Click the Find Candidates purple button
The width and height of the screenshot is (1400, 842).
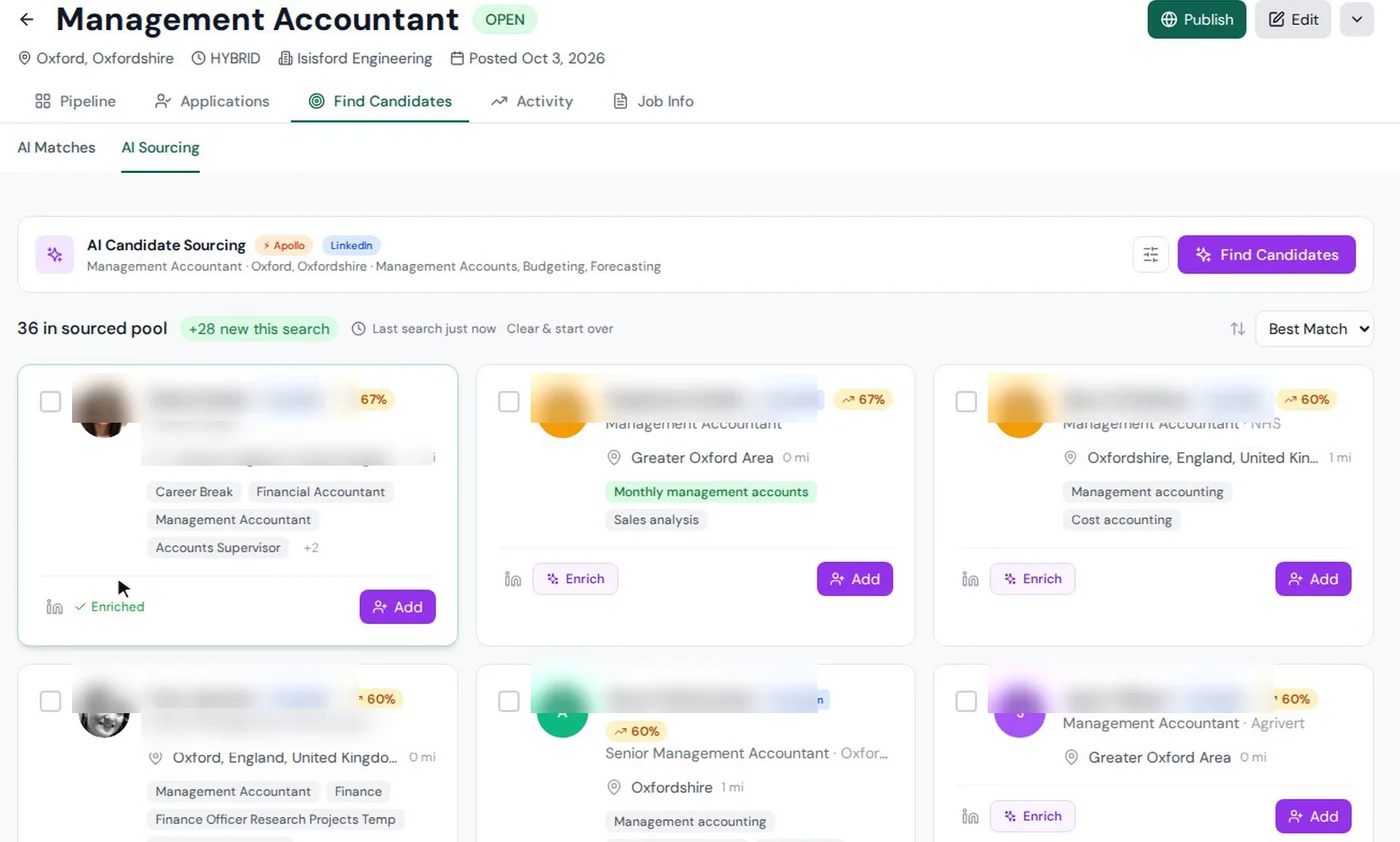click(1266, 255)
